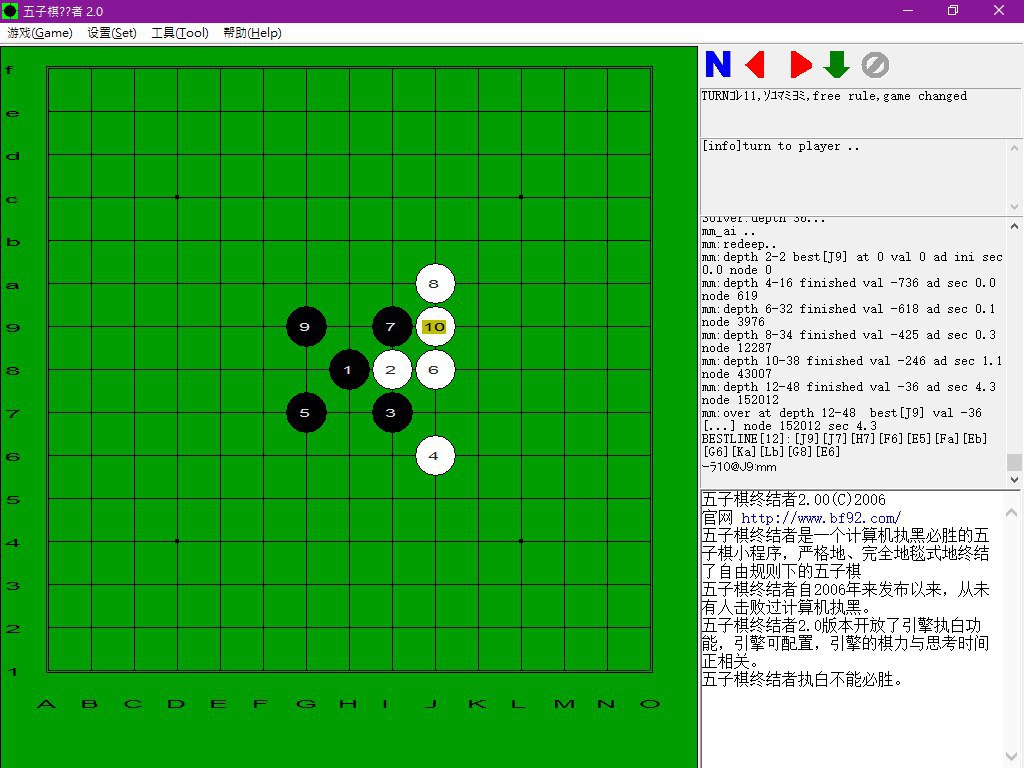Viewport: 1024px width, 768px height.
Task: Click the about text scroll up arrow
Action: [1012, 513]
